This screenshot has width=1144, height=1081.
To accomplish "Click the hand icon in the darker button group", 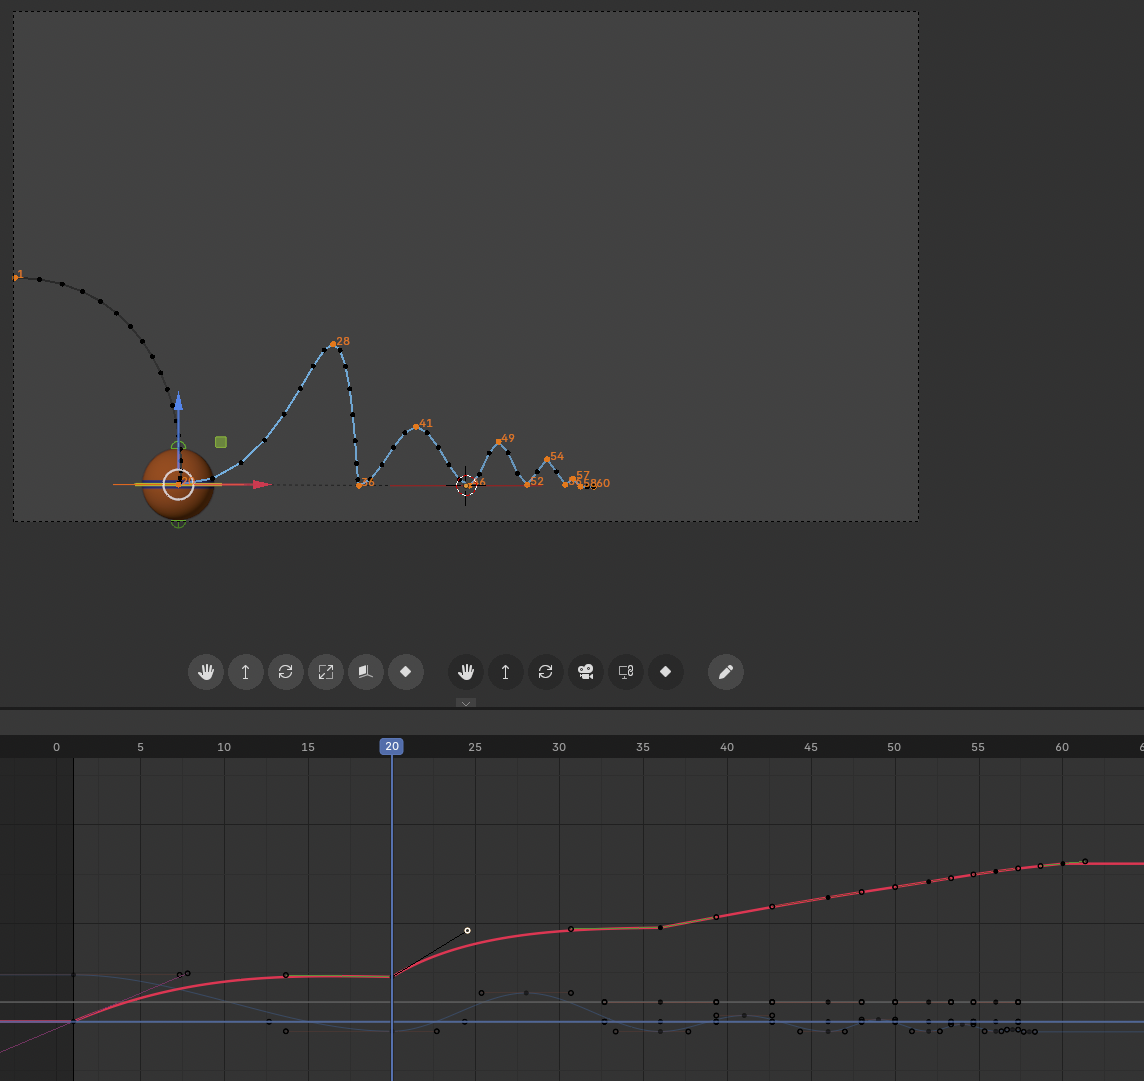I will click(x=465, y=672).
